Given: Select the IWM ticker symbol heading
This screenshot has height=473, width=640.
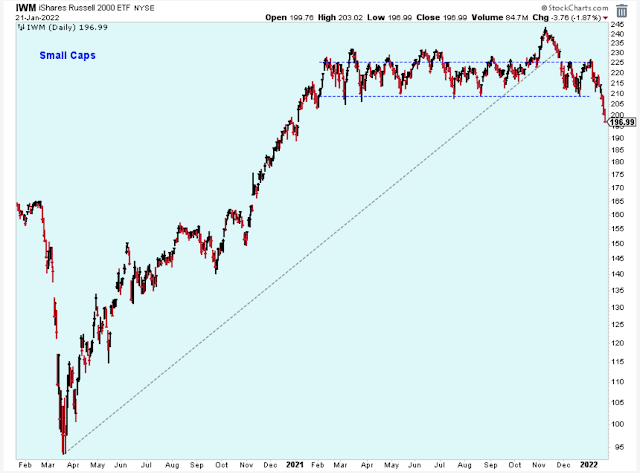Looking at the screenshot, I should 25,8.
